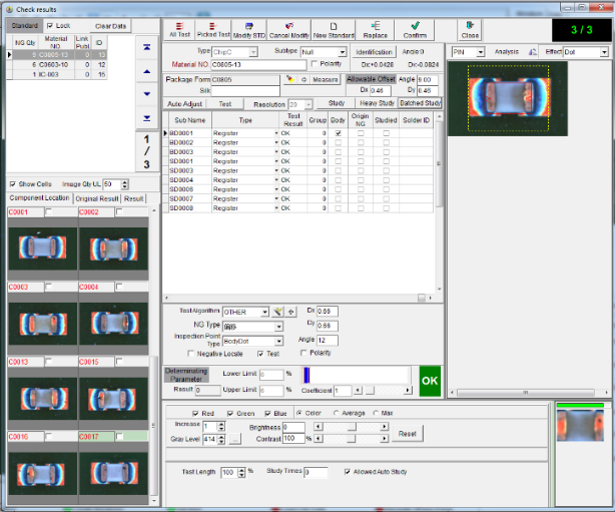Click the Confirm checkmark icon
The width and height of the screenshot is (615, 512).
(414, 25)
